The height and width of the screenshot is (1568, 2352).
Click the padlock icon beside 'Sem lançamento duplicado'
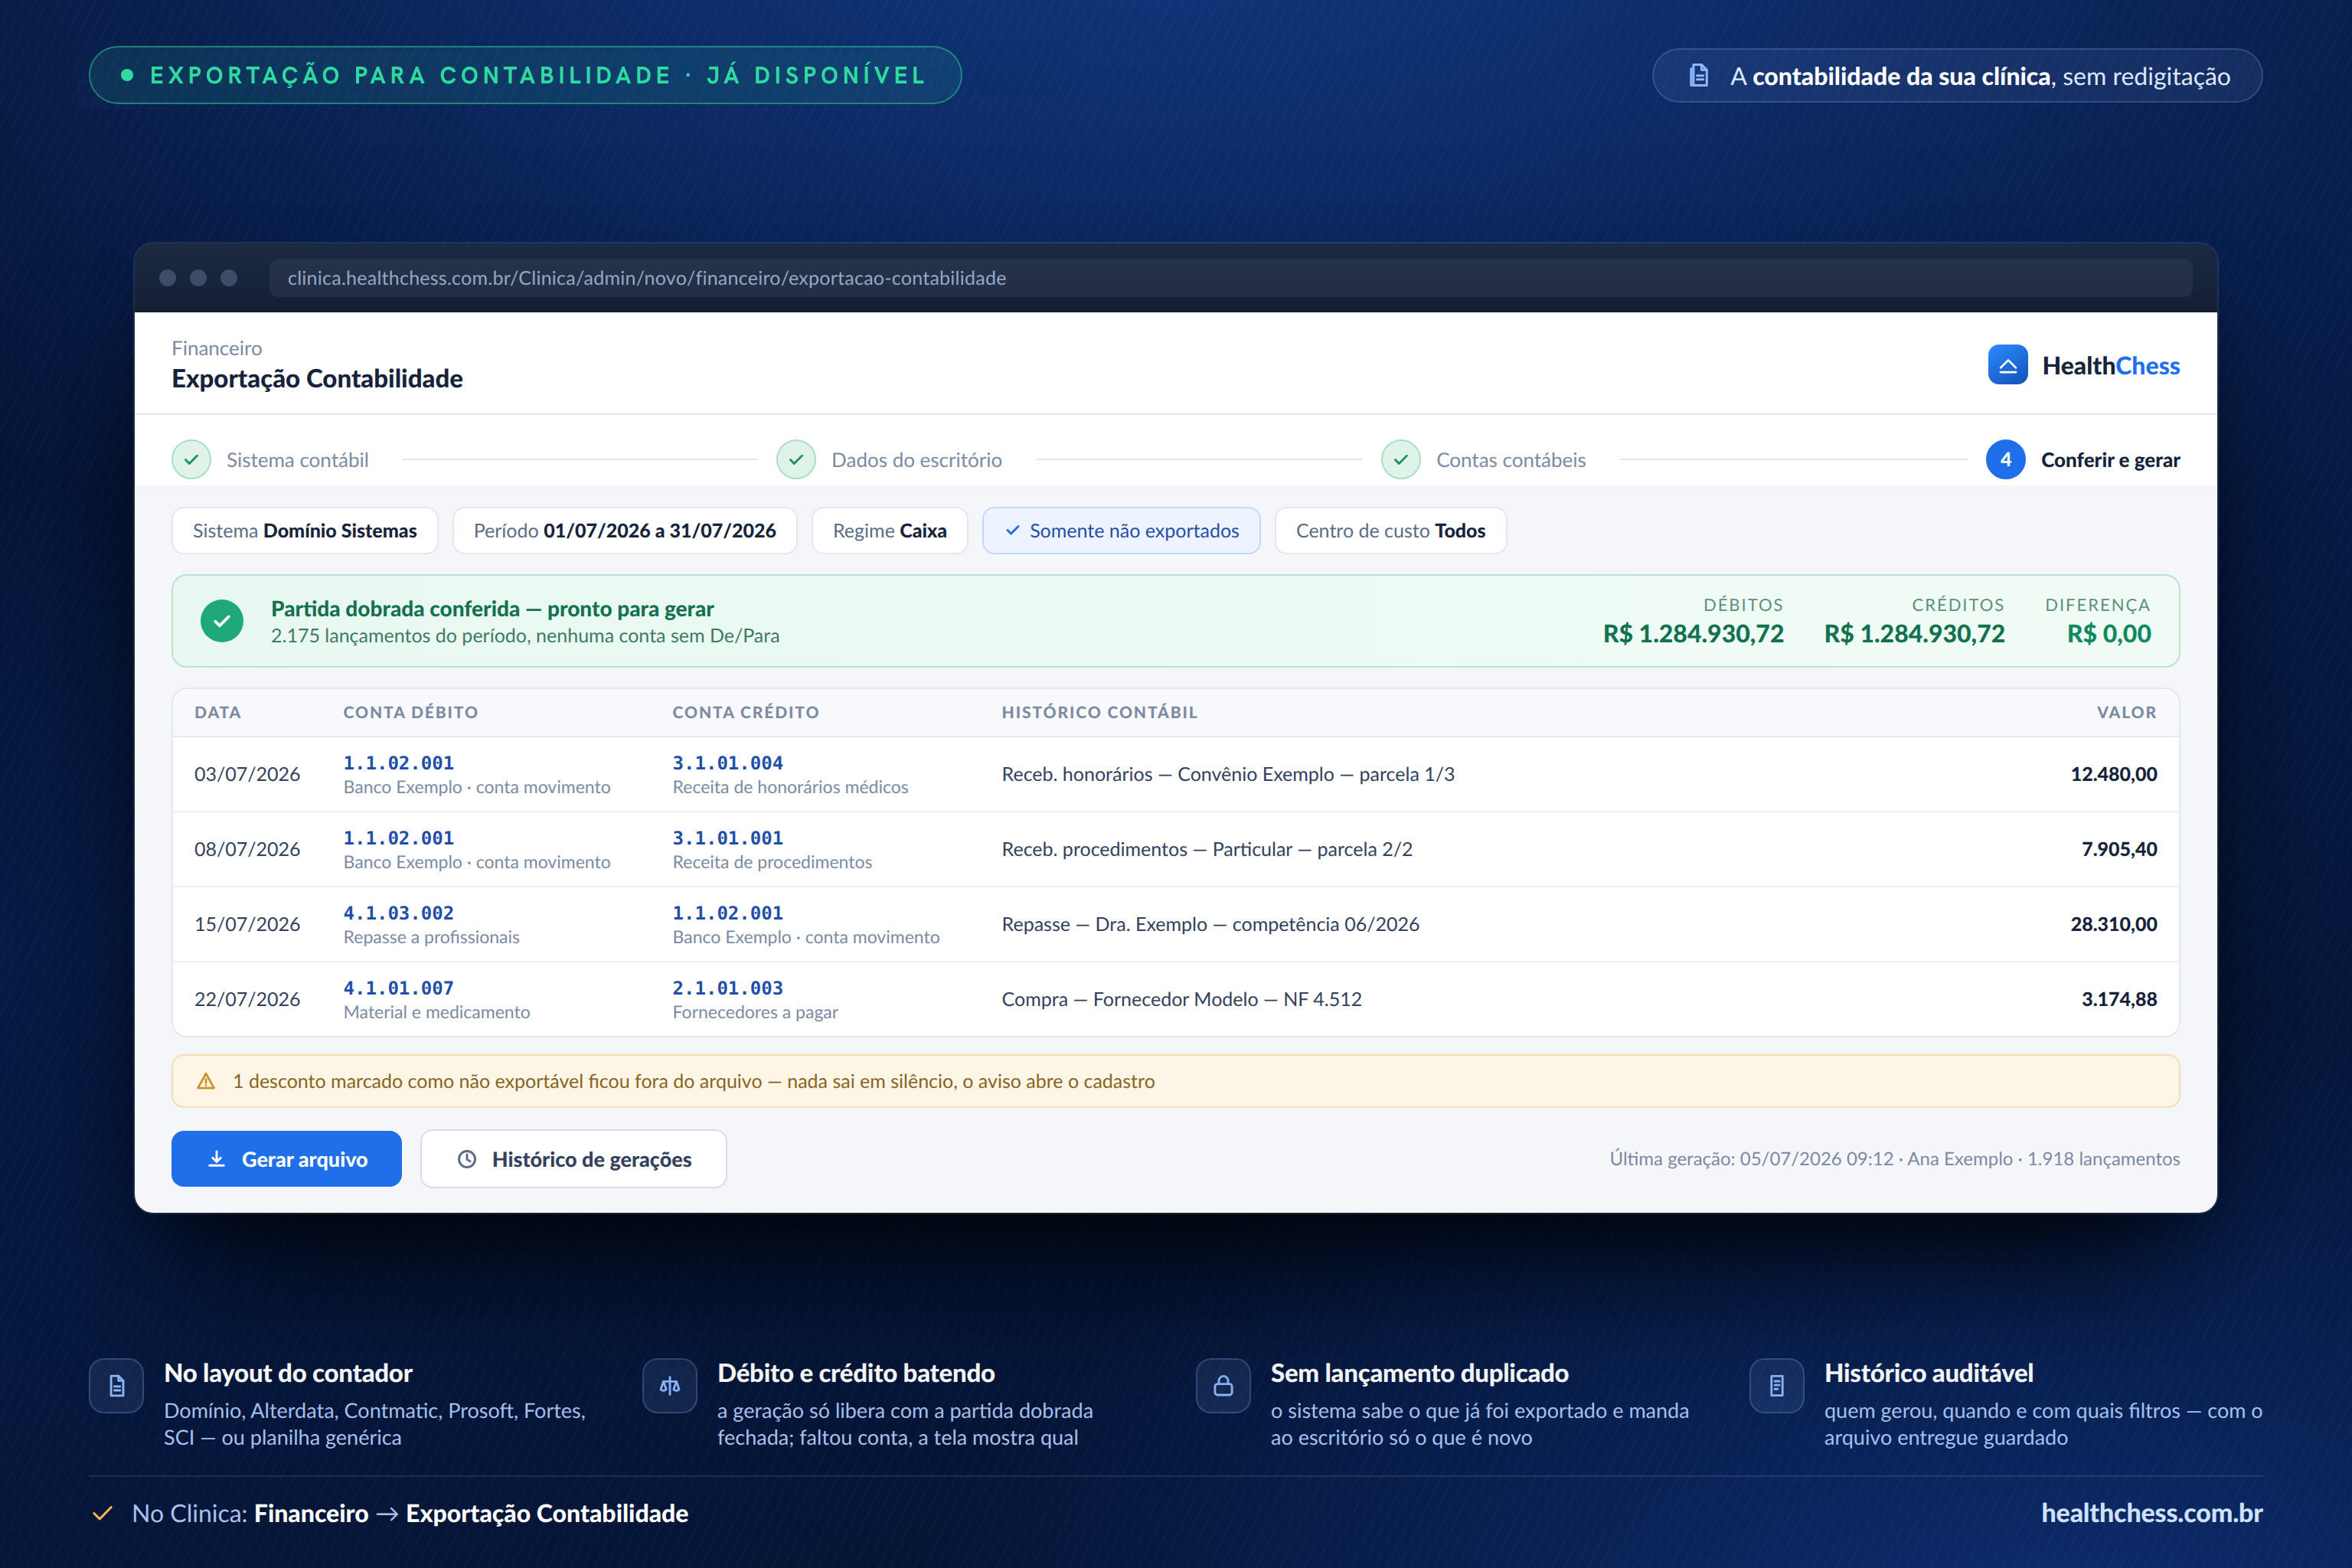(1223, 1385)
